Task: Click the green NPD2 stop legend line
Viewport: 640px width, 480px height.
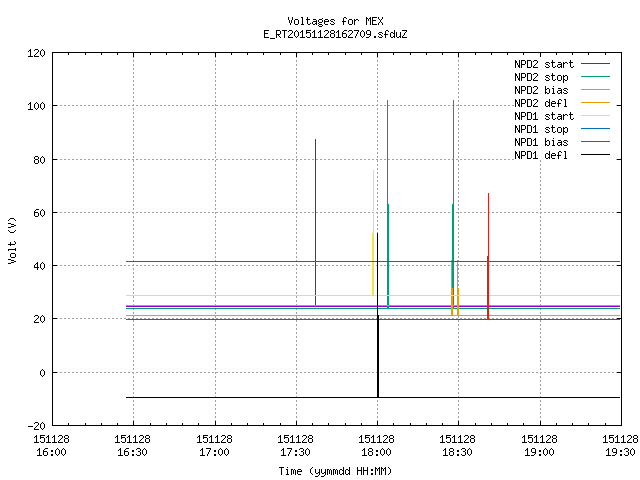Action: point(595,76)
